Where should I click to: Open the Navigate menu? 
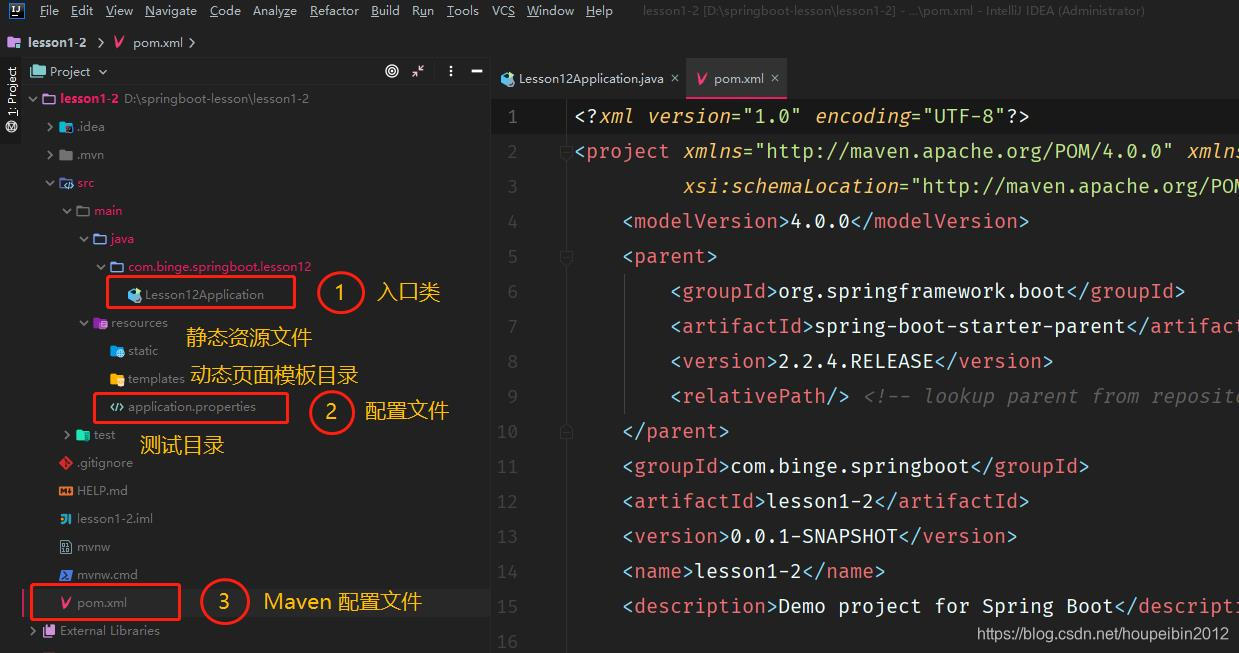(171, 11)
